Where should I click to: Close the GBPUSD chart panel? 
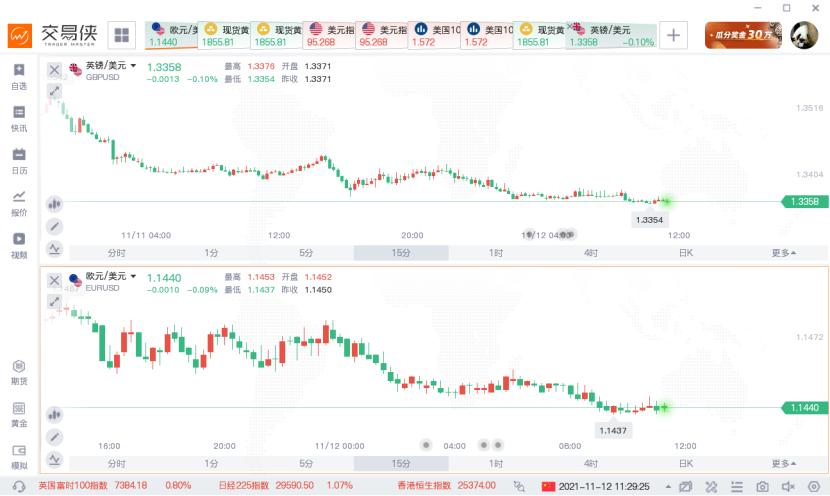[54, 70]
